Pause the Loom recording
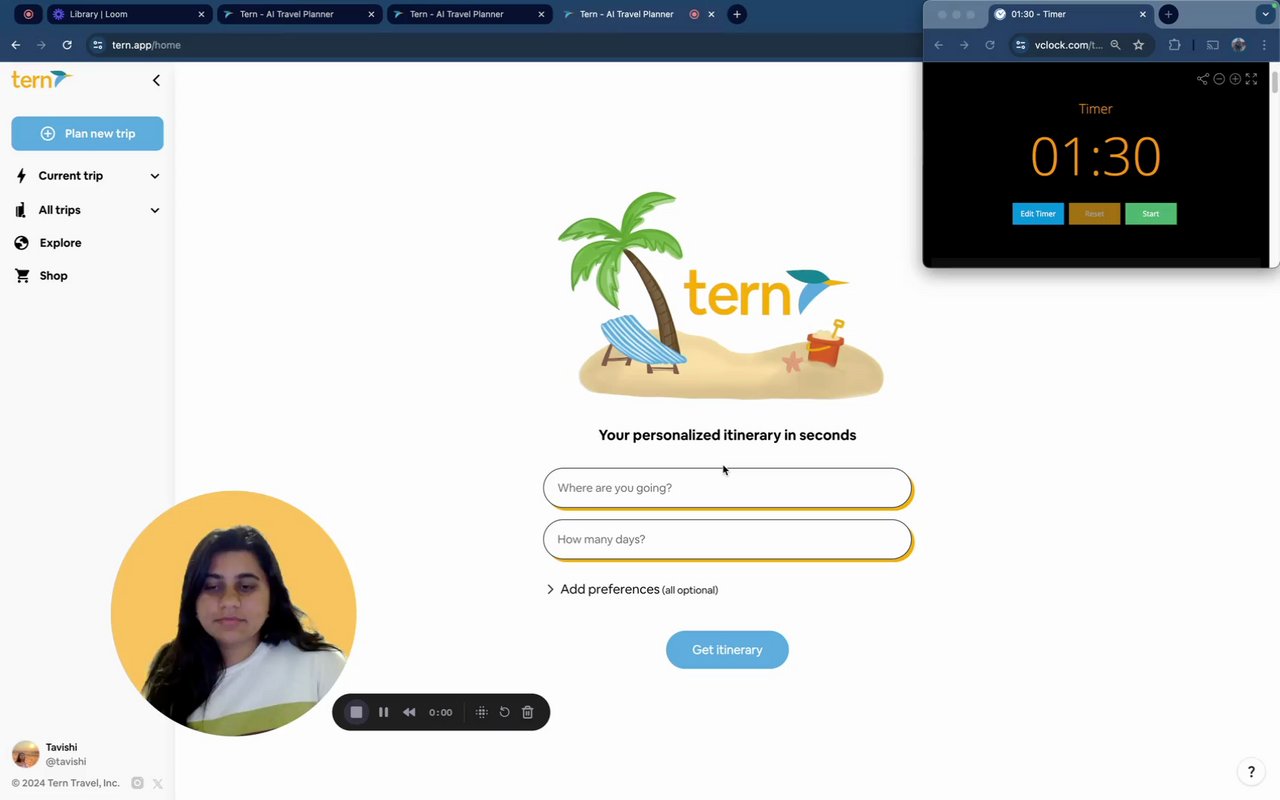1280x800 pixels. (x=383, y=712)
